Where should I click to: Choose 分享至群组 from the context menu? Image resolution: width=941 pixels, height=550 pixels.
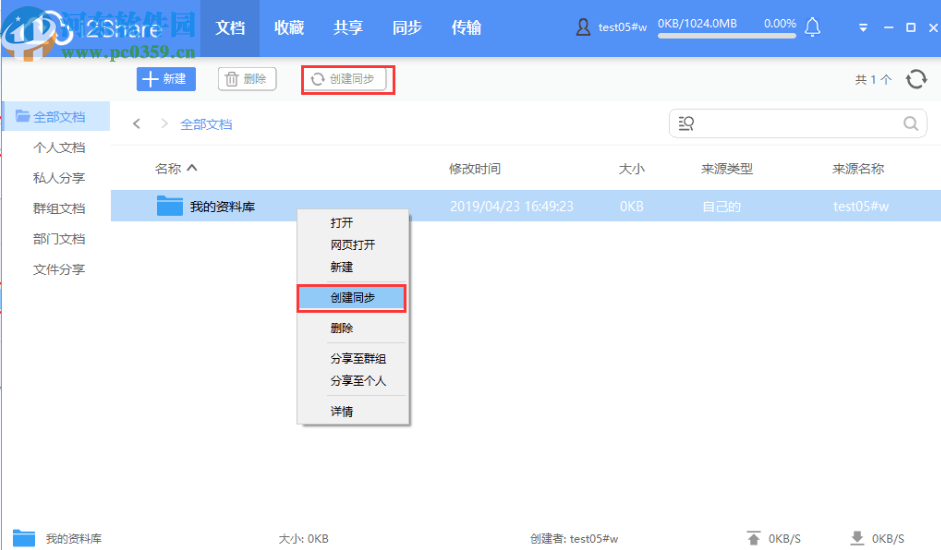pyautogui.click(x=353, y=358)
